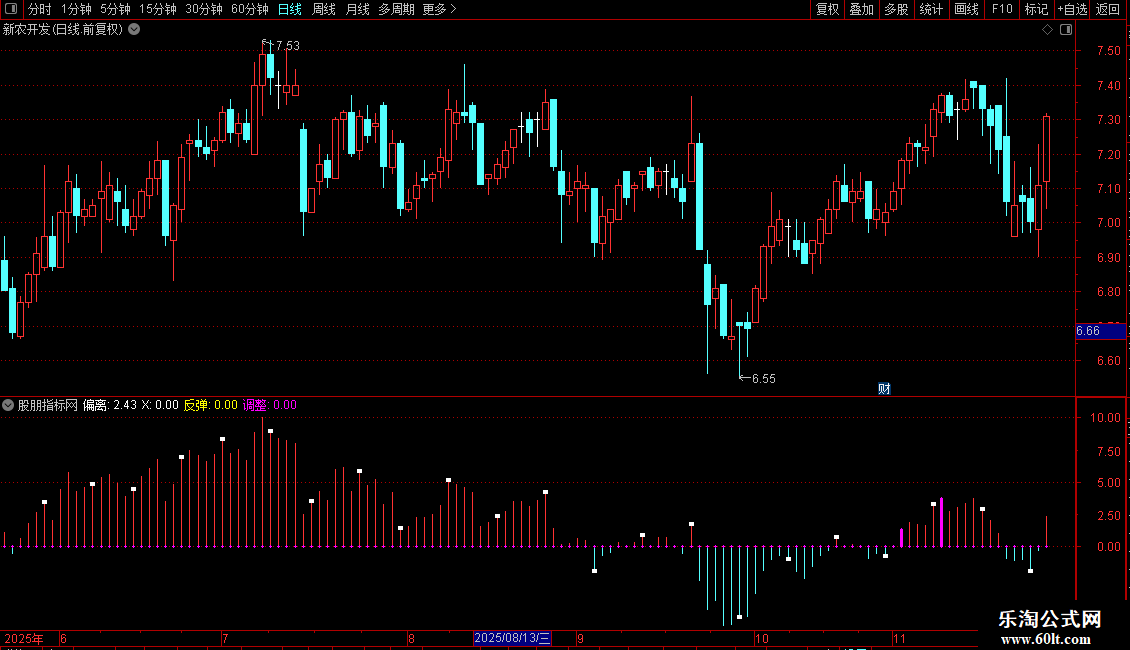Select the 1分钟 period tab
Viewport: 1130px width, 650px height.
pyautogui.click(x=76, y=9)
